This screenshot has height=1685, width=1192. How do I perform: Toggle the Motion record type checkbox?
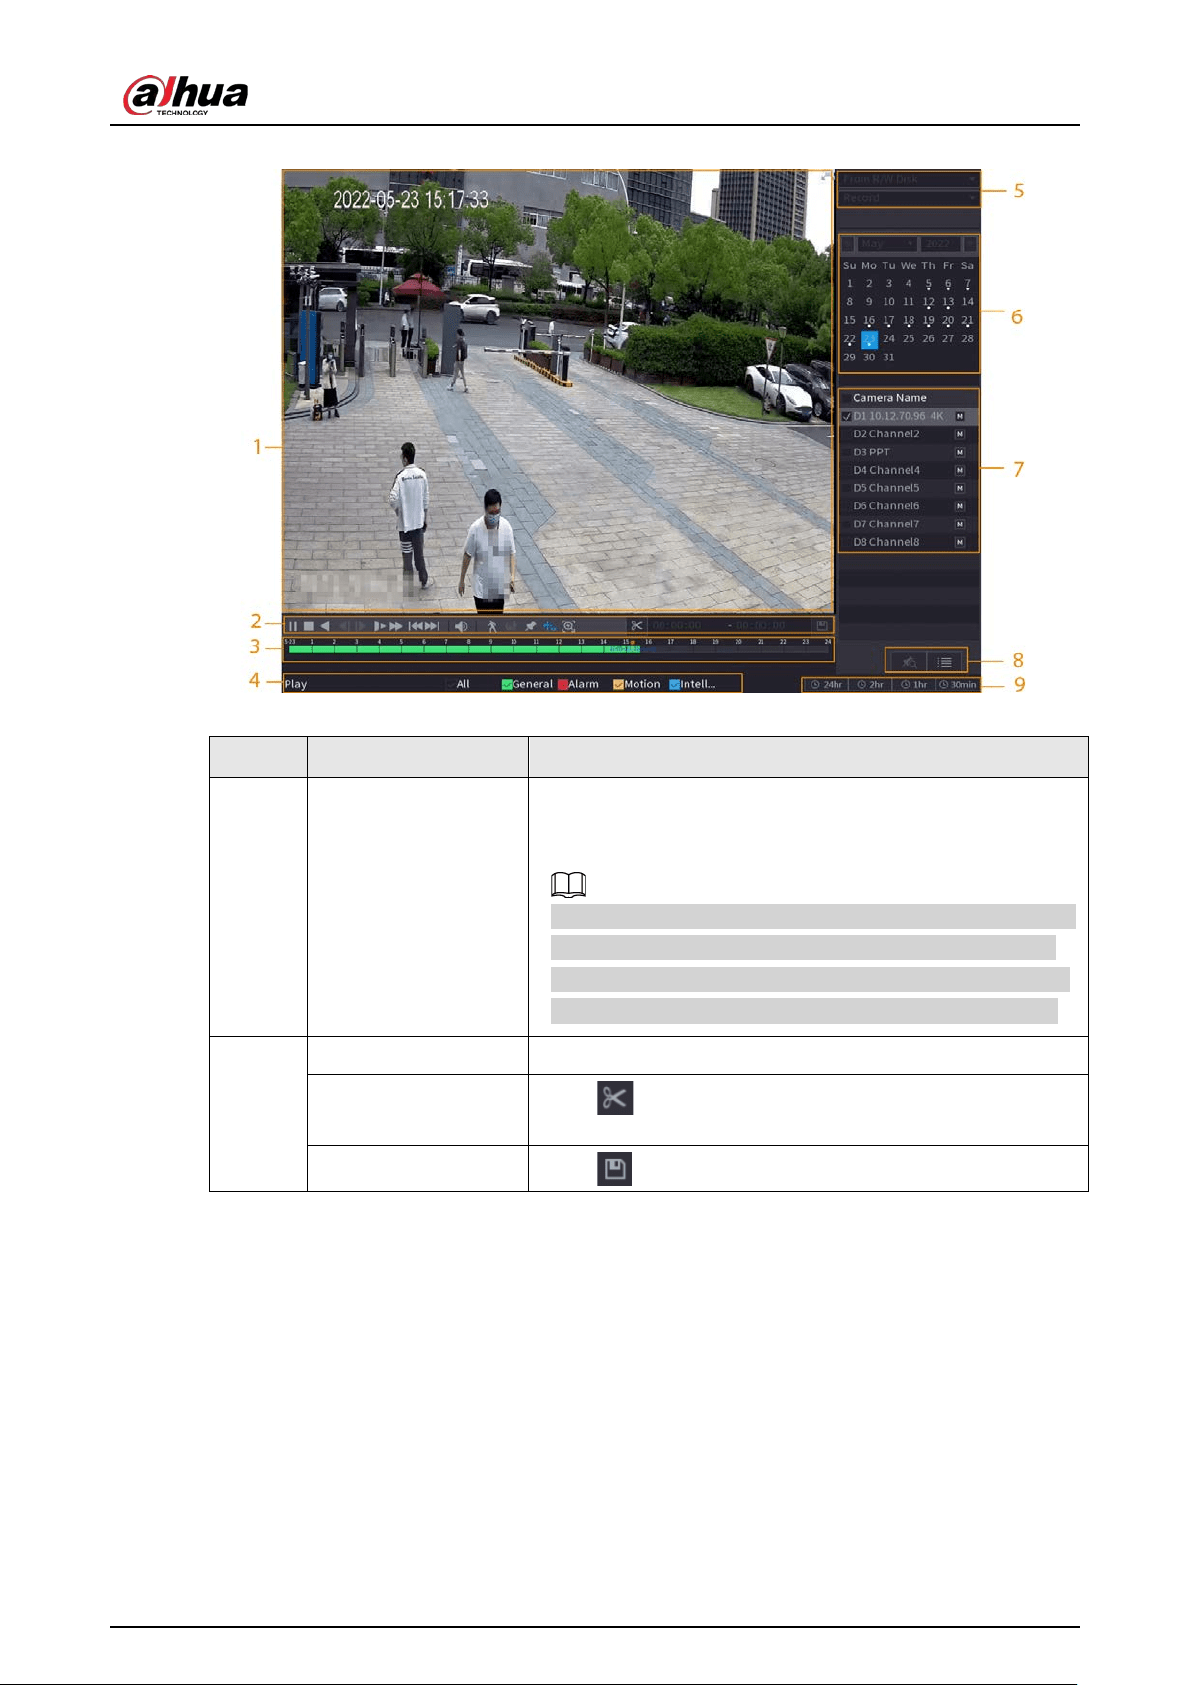tap(619, 684)
